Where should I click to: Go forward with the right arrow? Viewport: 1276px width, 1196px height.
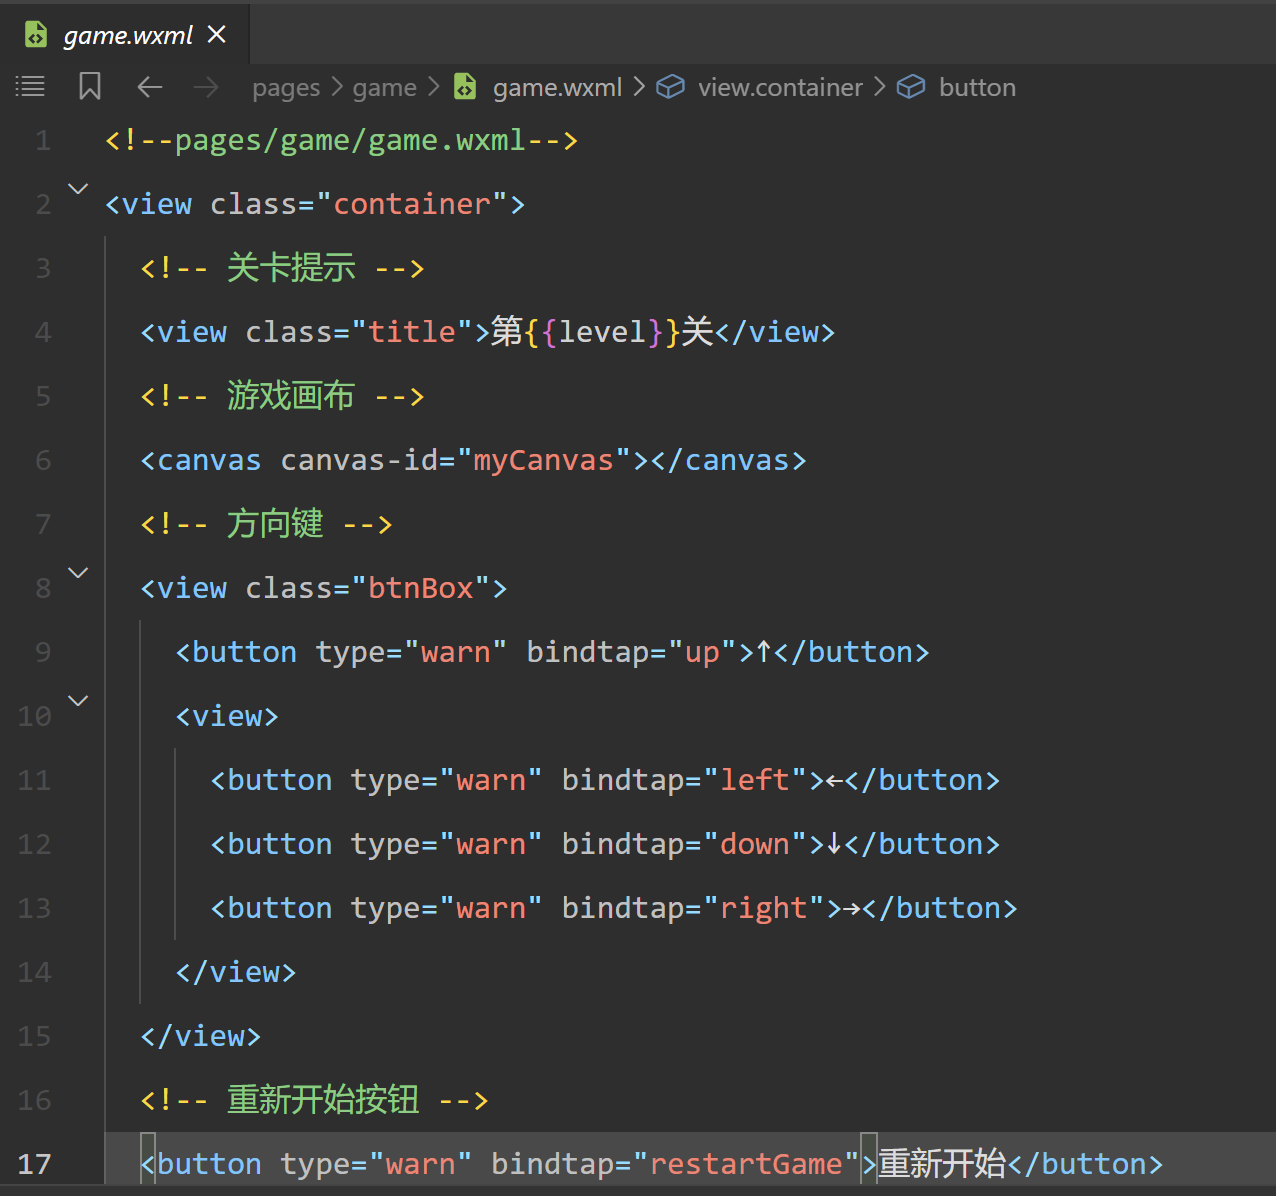(206, 87)
